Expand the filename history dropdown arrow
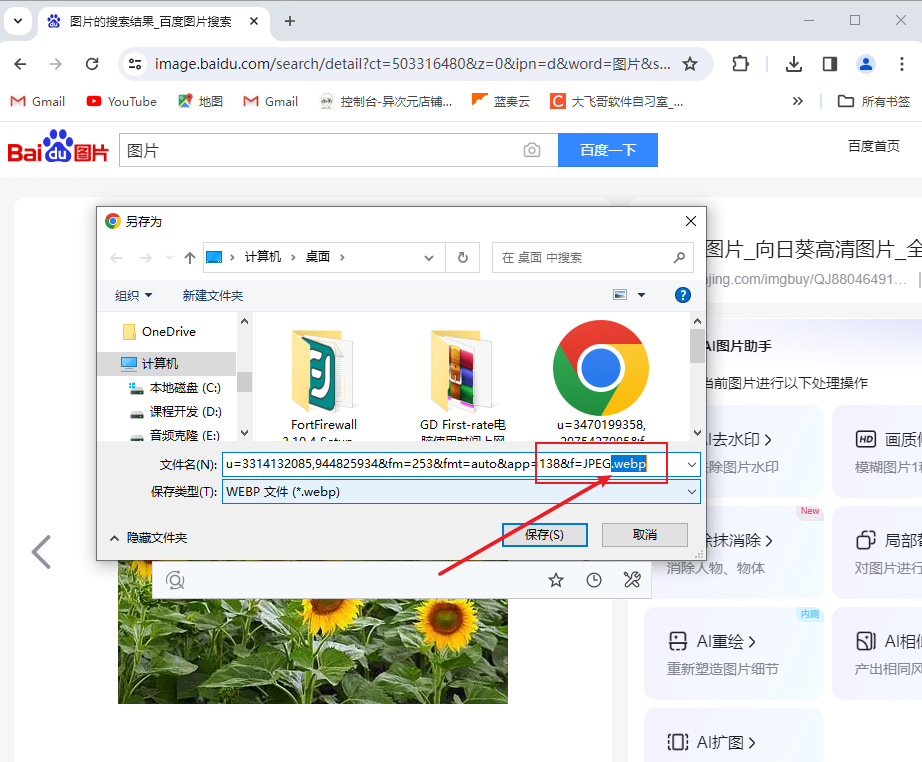922x762 pixels. (692, 464)
